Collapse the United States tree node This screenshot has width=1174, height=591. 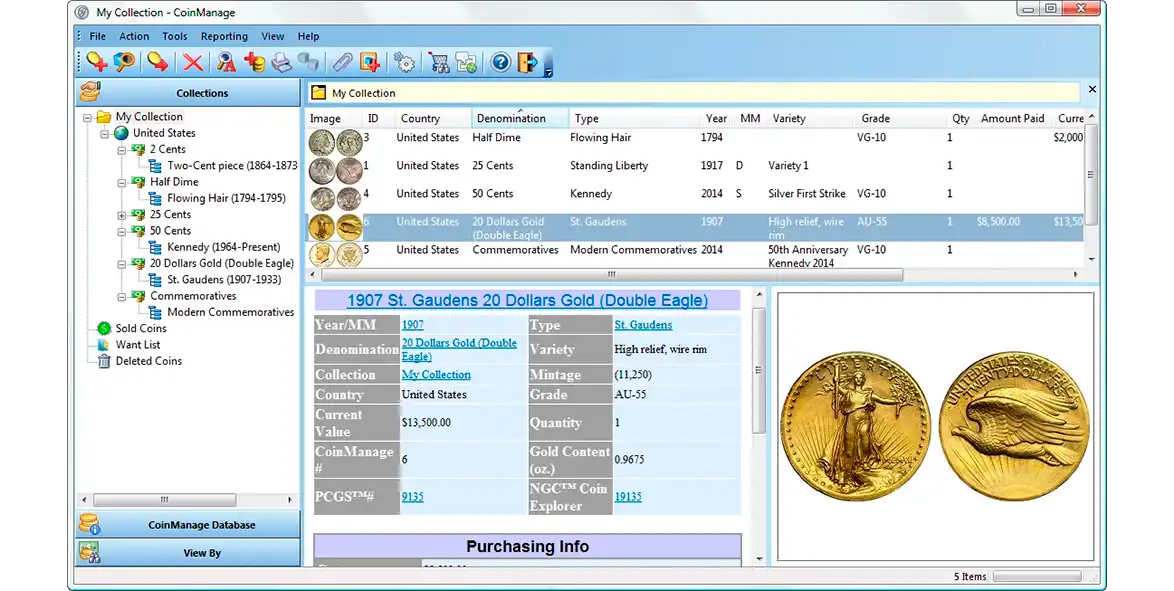(x=105, y=134)
